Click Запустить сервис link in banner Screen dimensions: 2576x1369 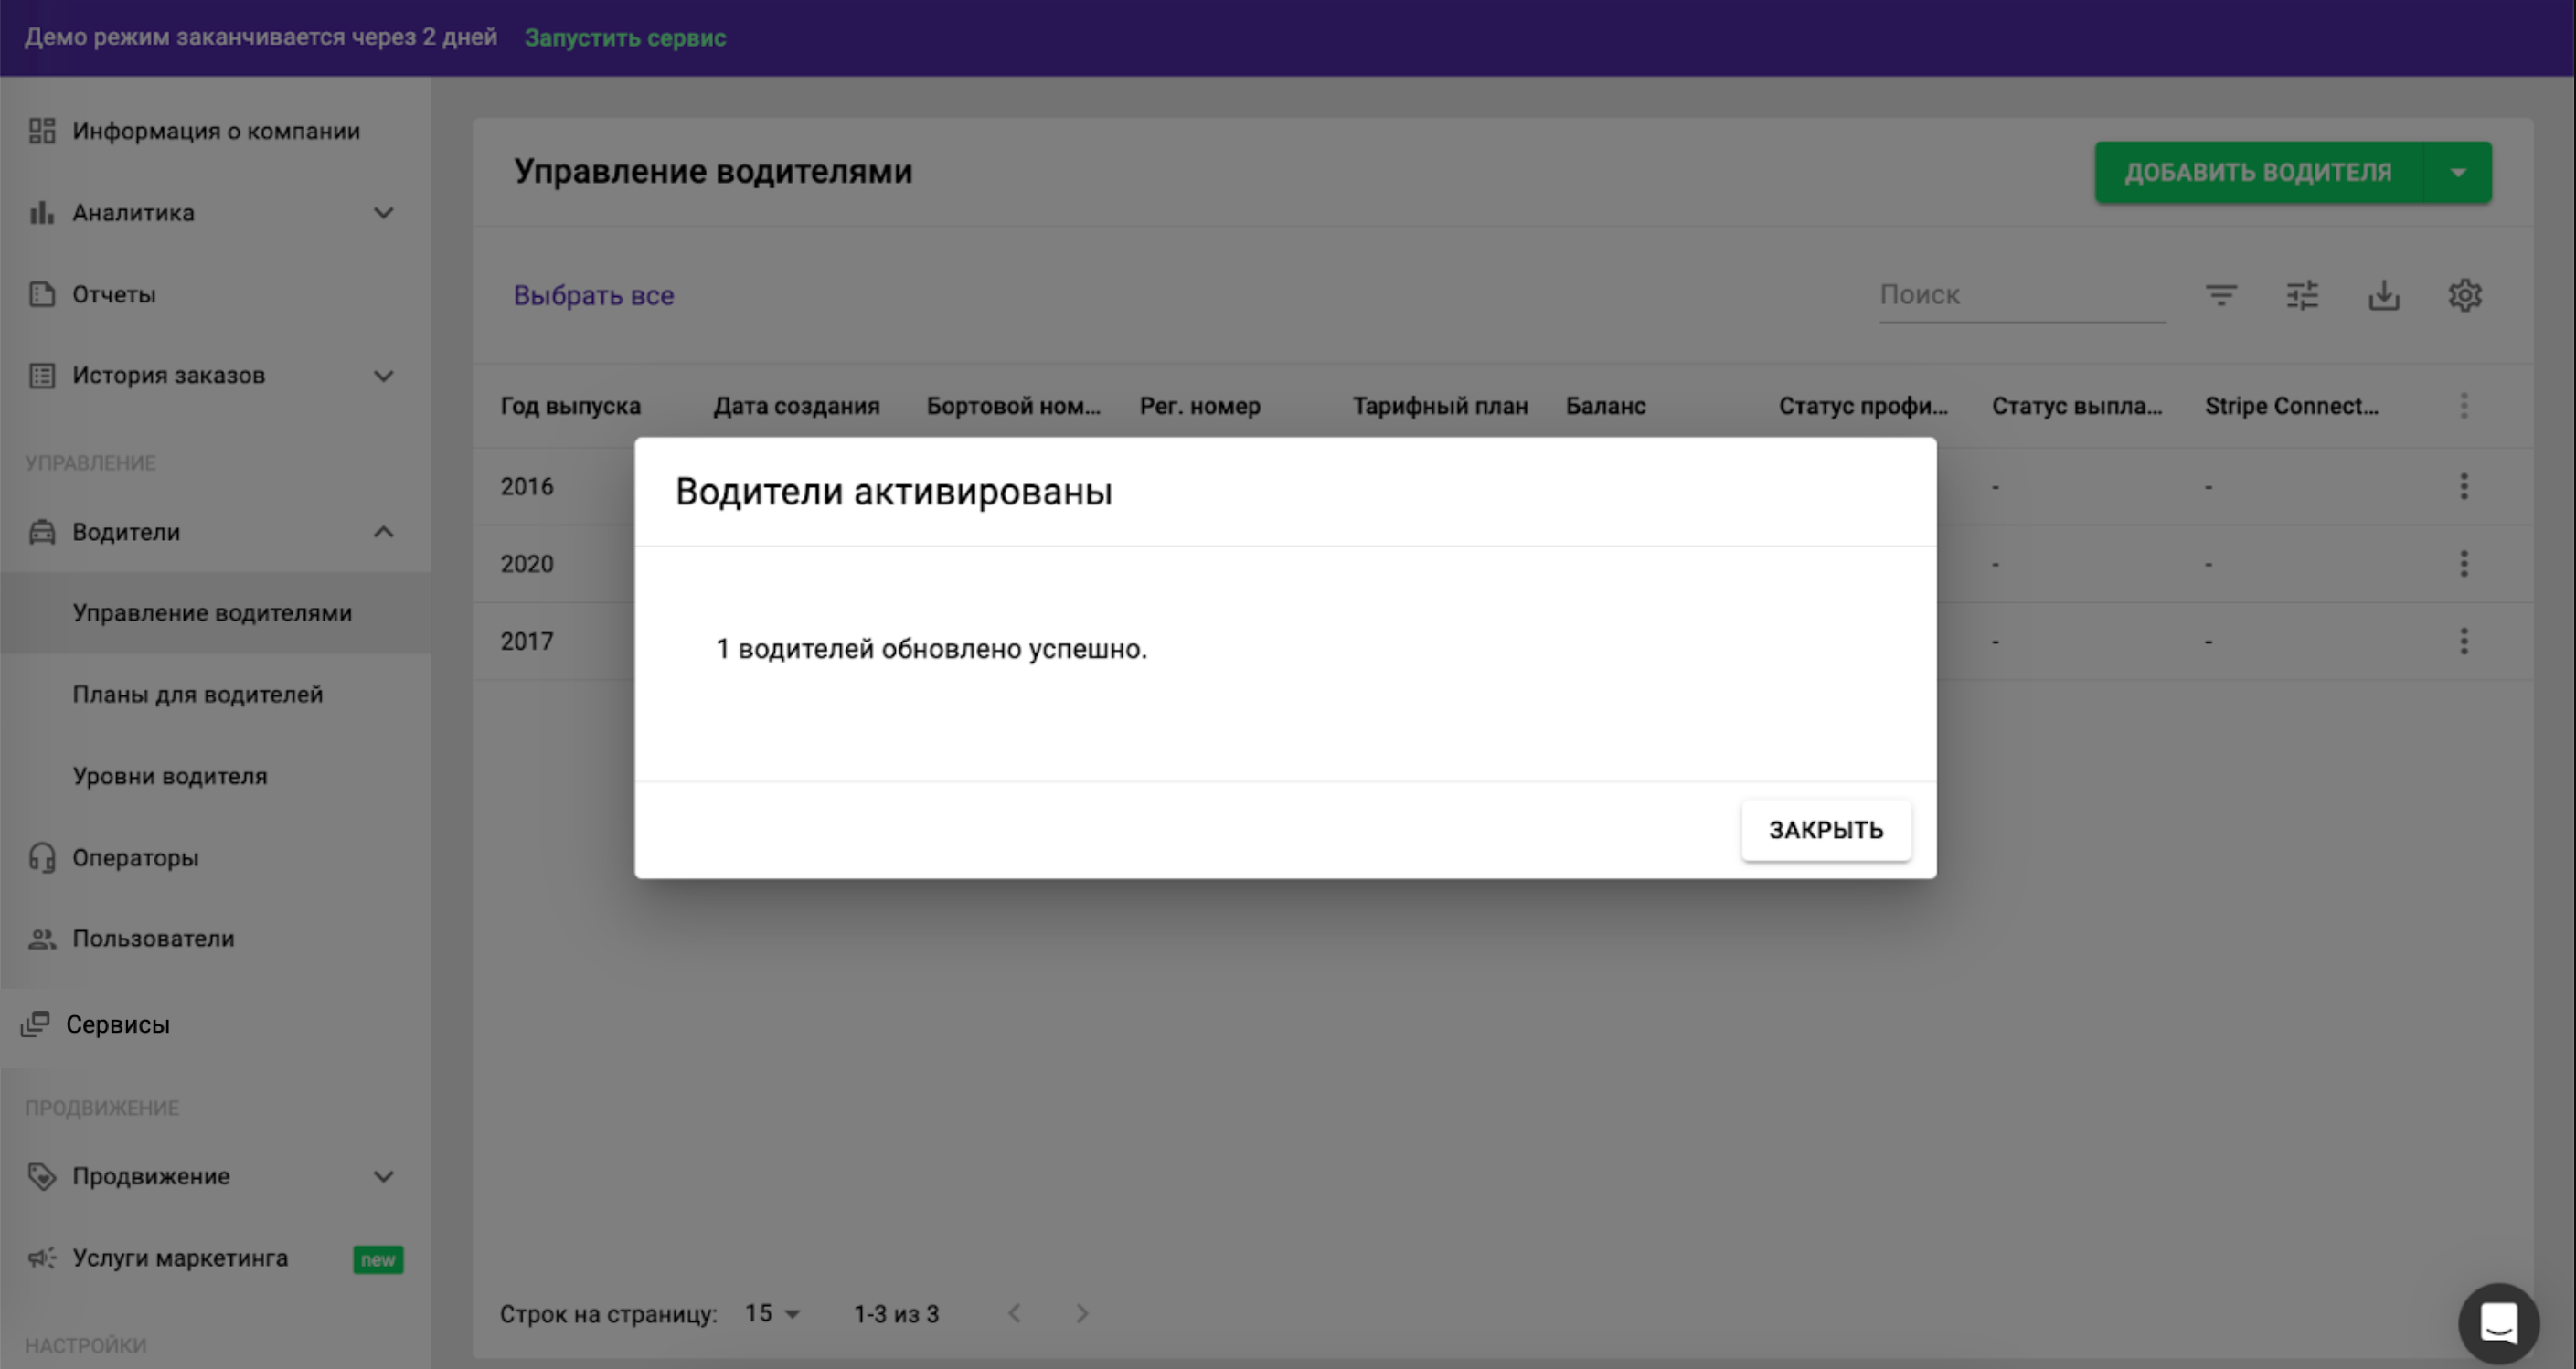625,38
